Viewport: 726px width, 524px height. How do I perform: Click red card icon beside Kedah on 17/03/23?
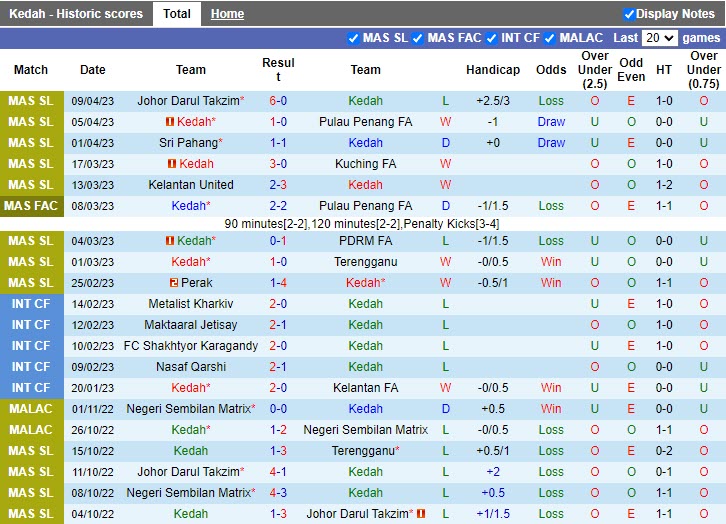(172, 164)
